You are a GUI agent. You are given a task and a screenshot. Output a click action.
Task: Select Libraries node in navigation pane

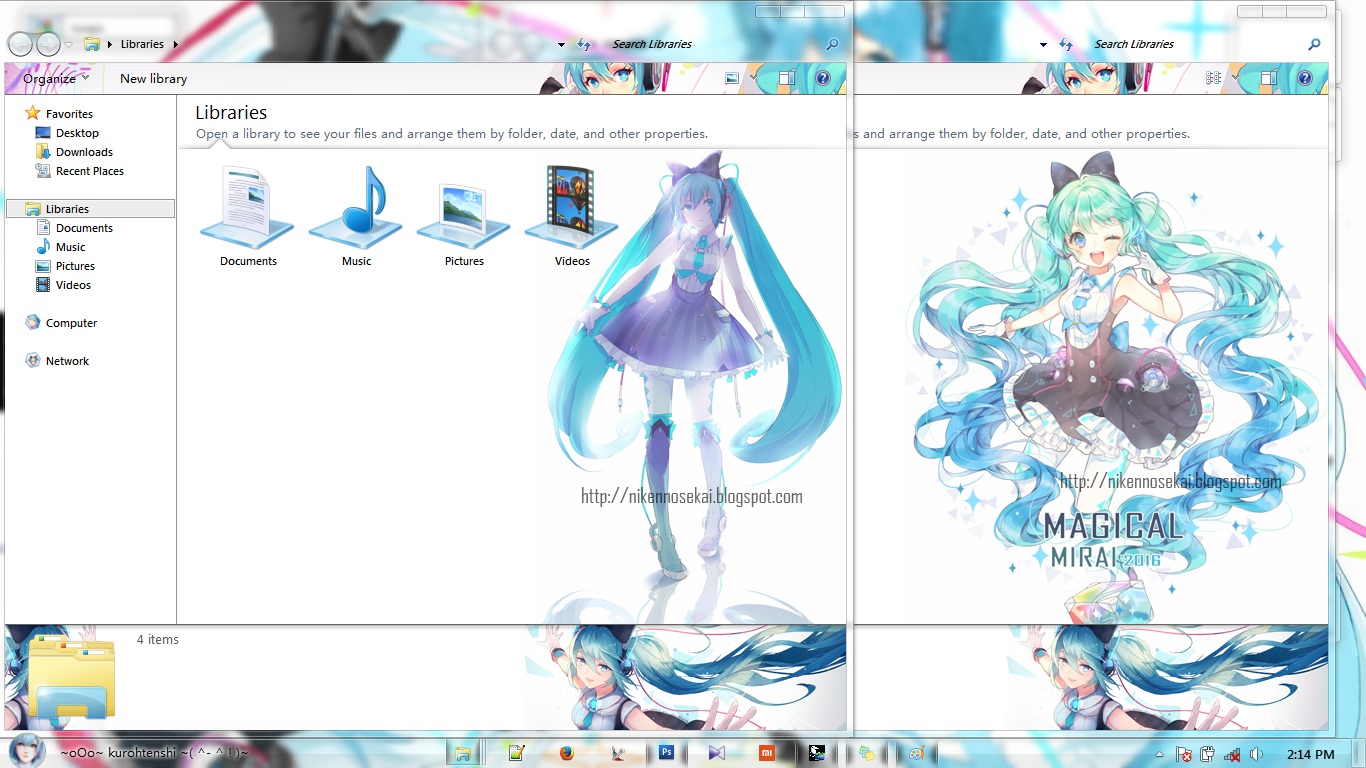point(90,209)
